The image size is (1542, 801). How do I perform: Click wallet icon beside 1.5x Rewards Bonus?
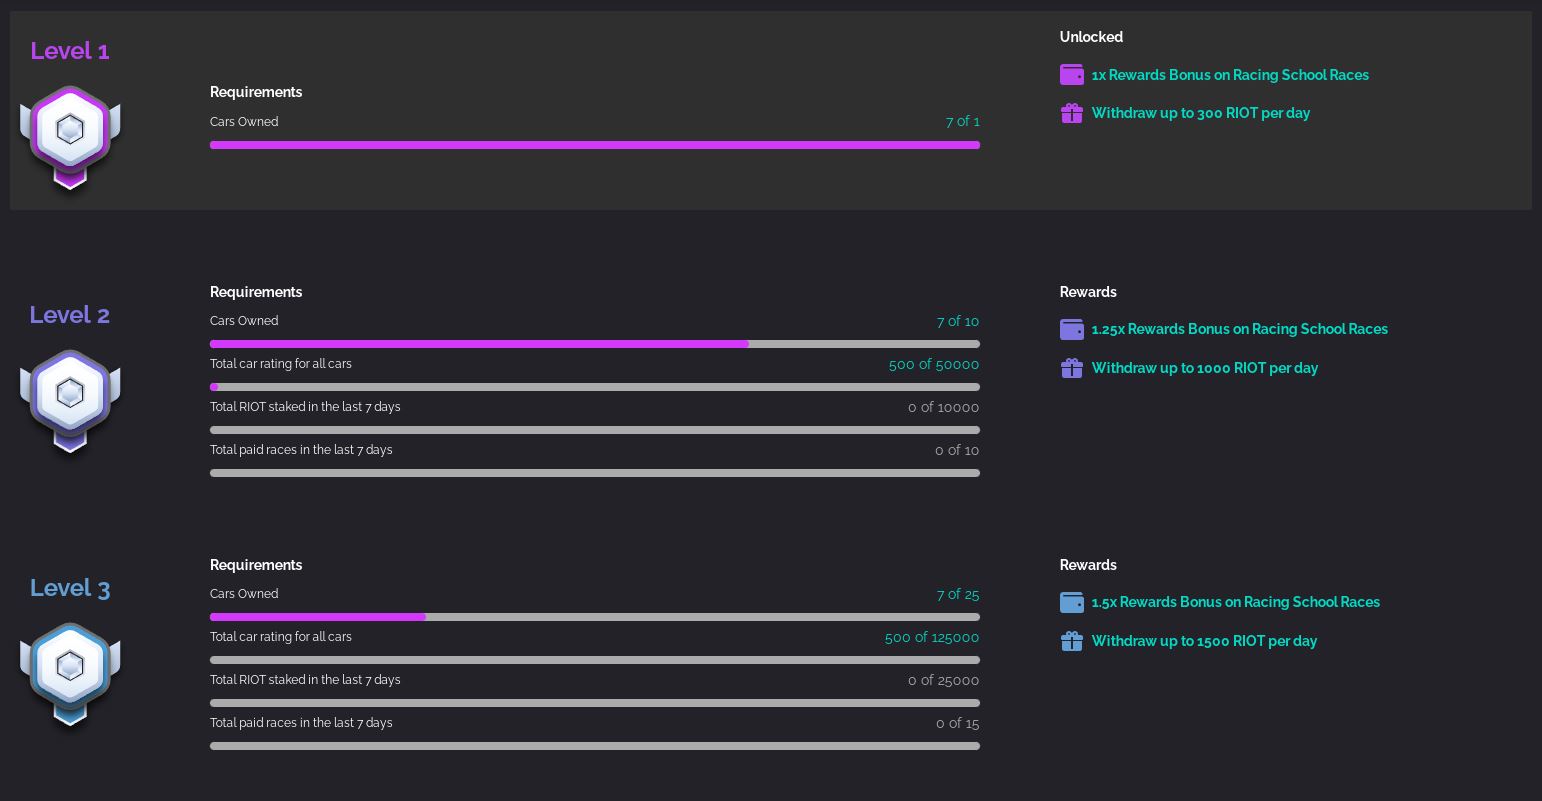click(x=1072, y=602)
